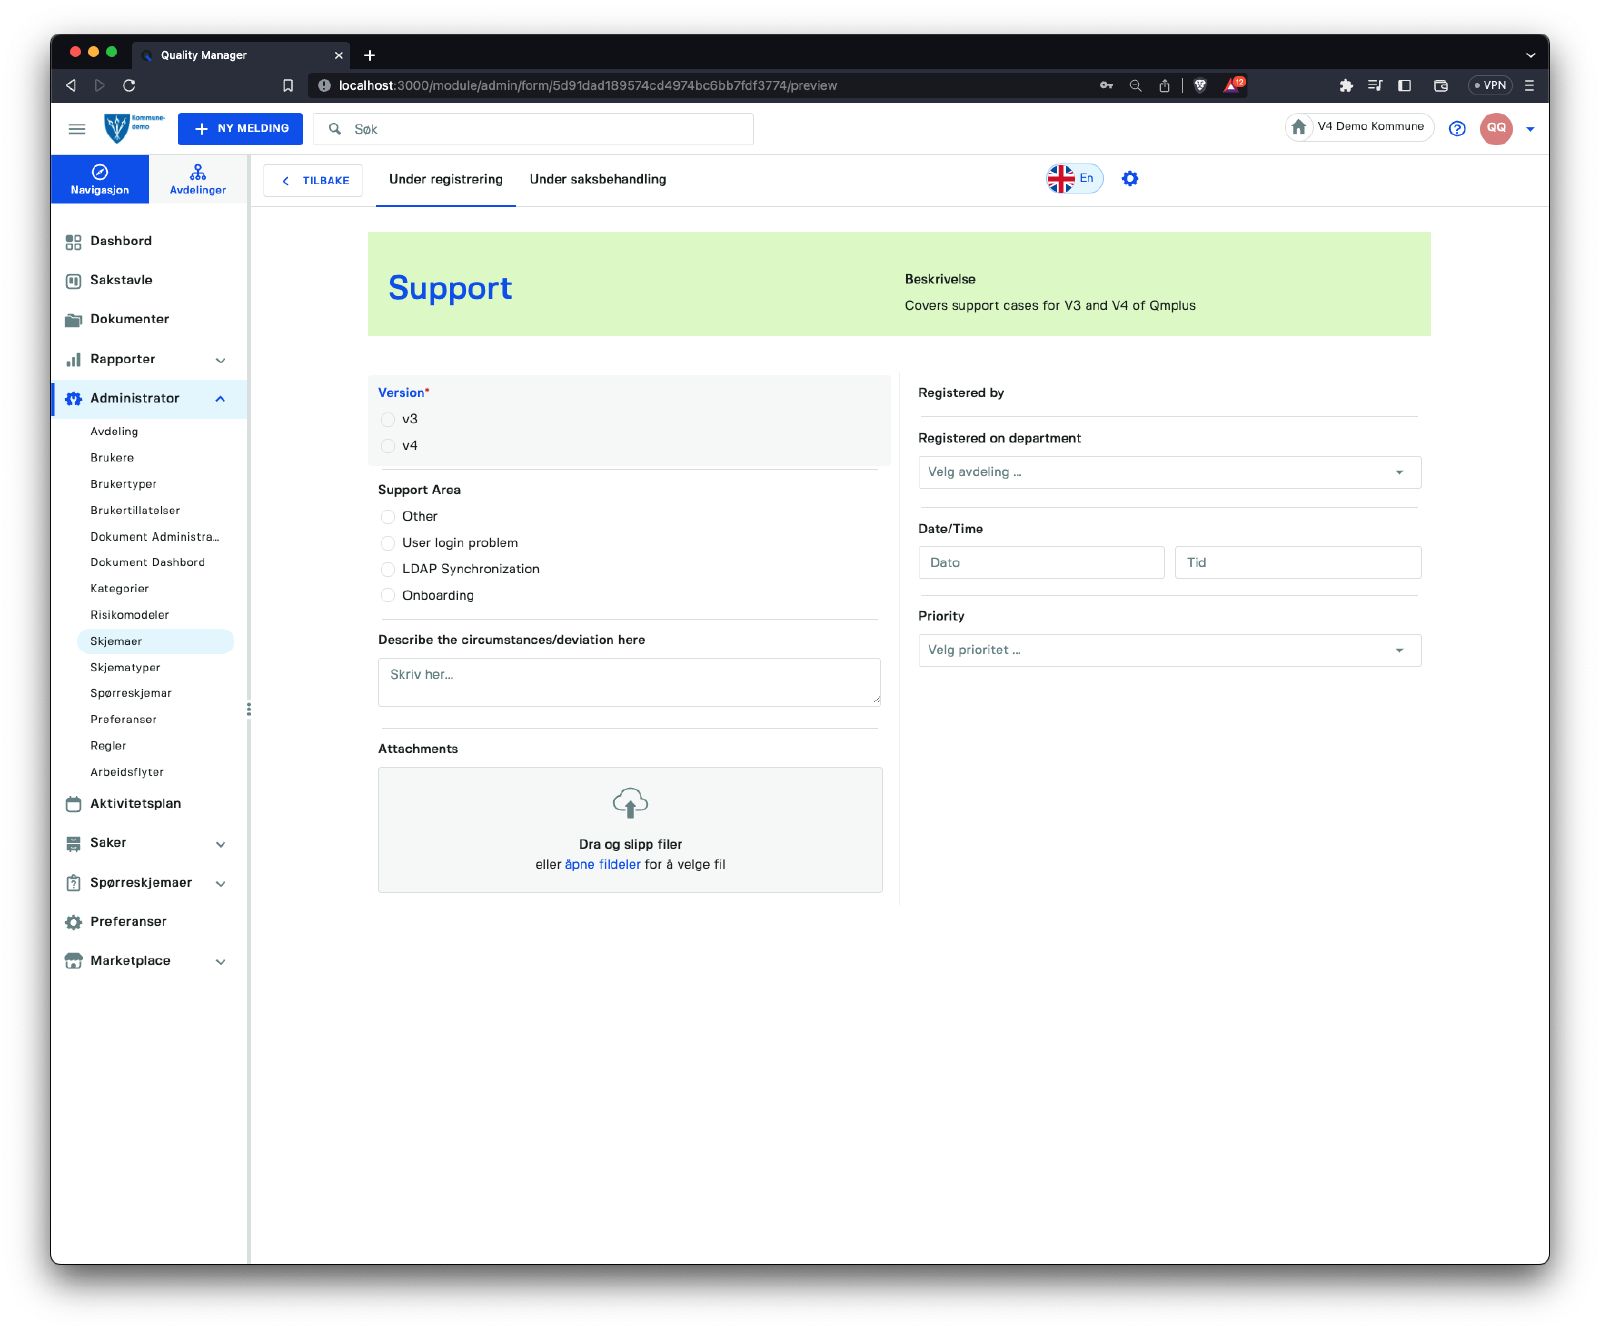
Task: Click the åpne fildeler link
Action: click(603, 865)
